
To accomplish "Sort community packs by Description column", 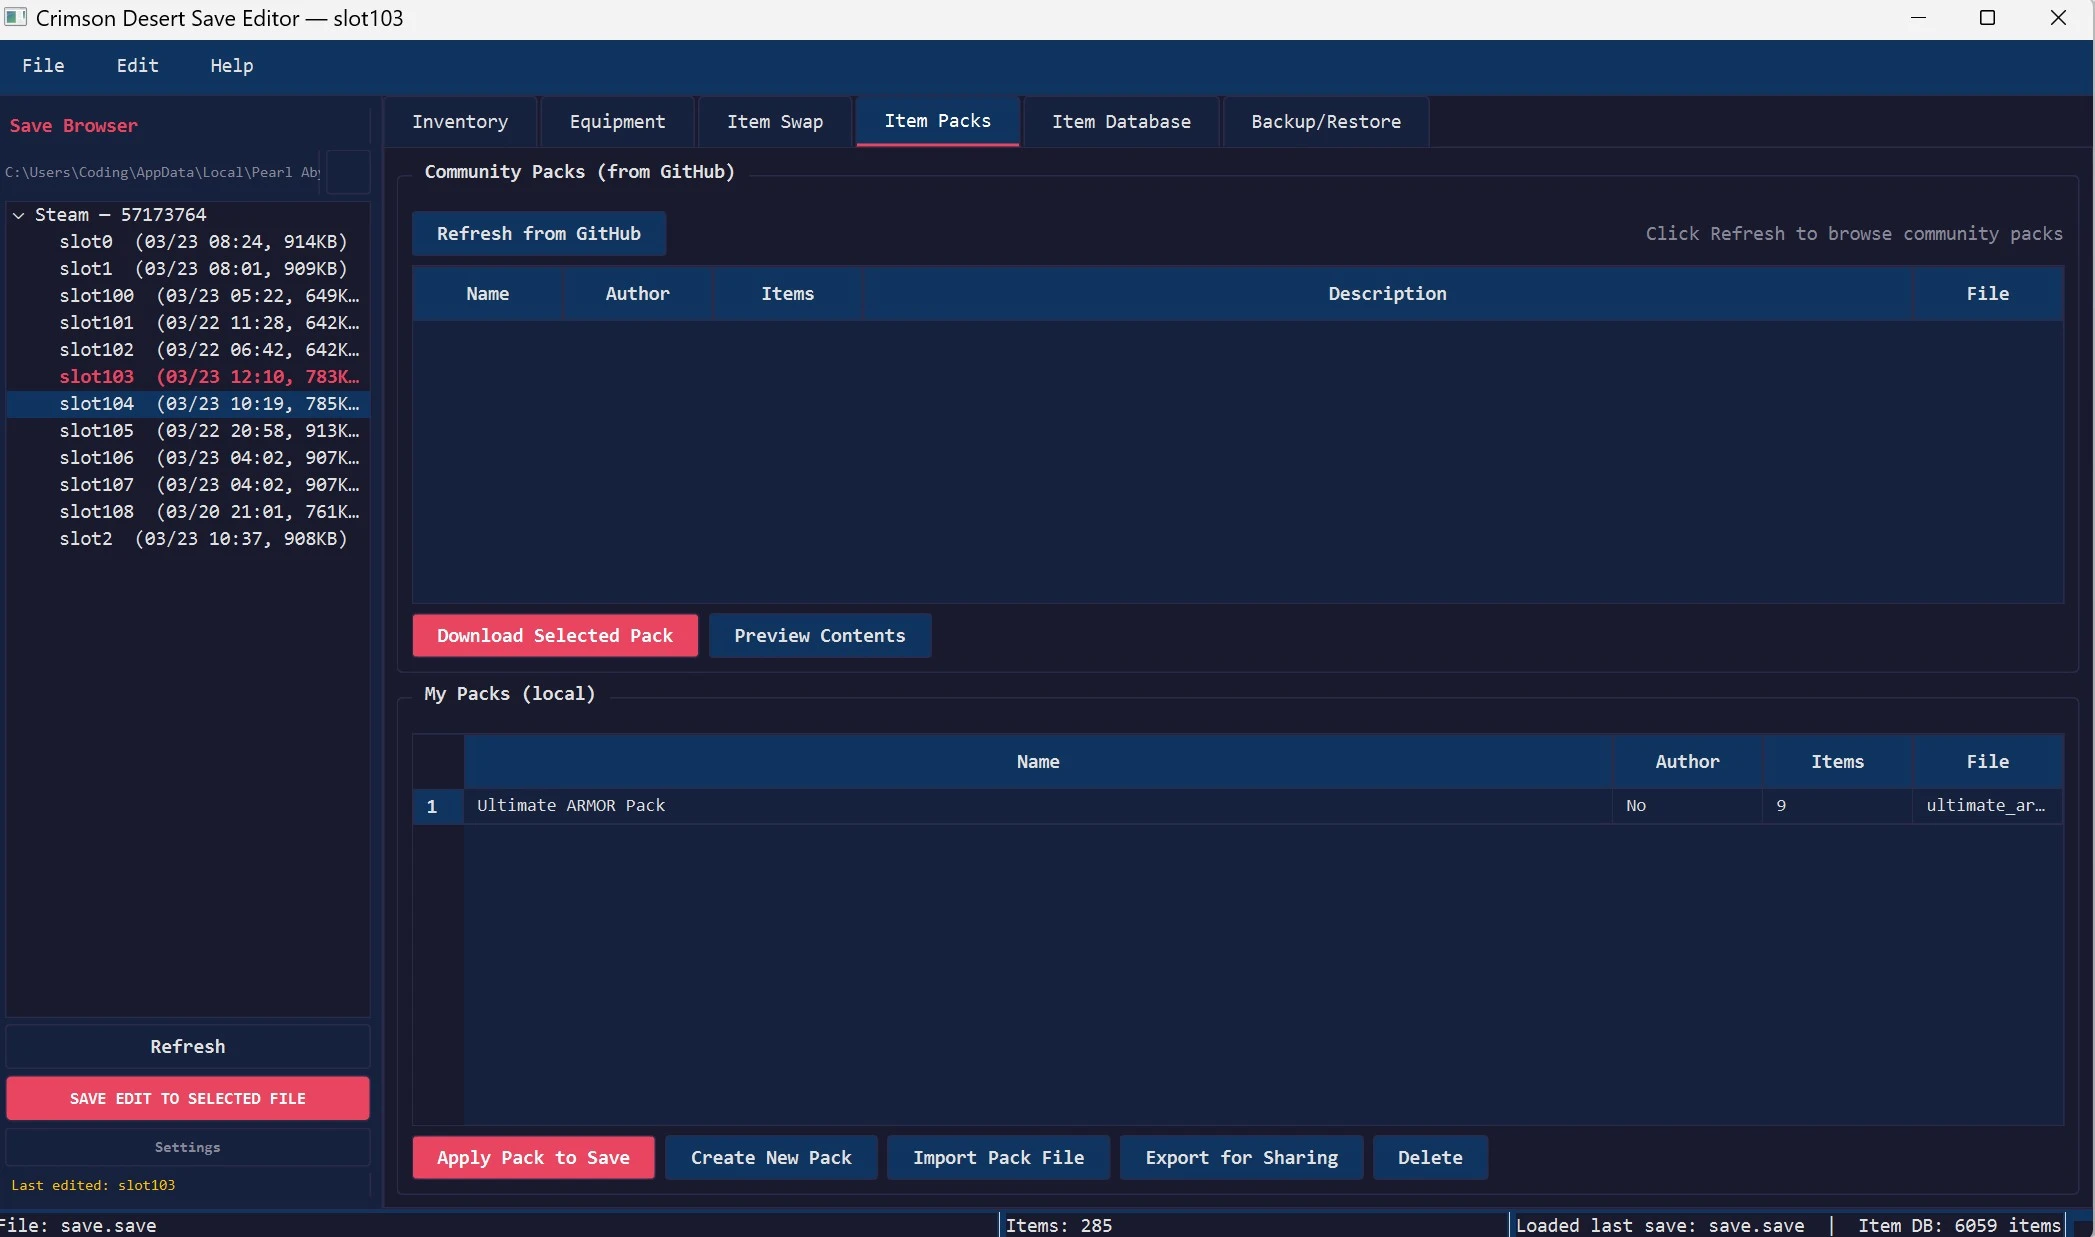I will click(x=1386, y=294).
